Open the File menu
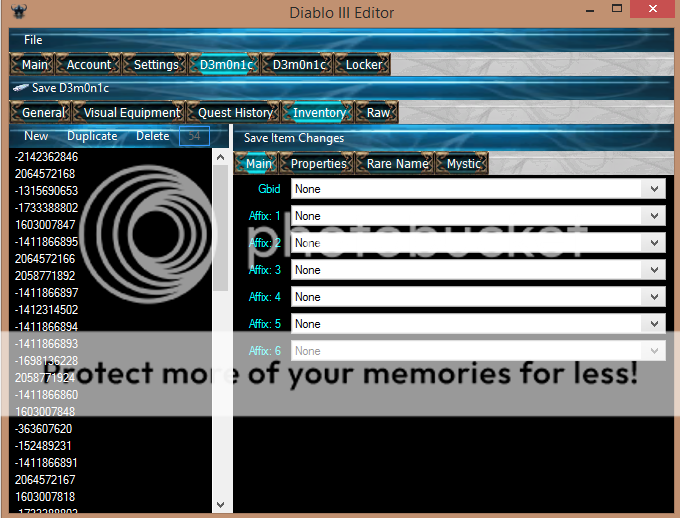Screen dimensions: 680x518 point(33,40)
